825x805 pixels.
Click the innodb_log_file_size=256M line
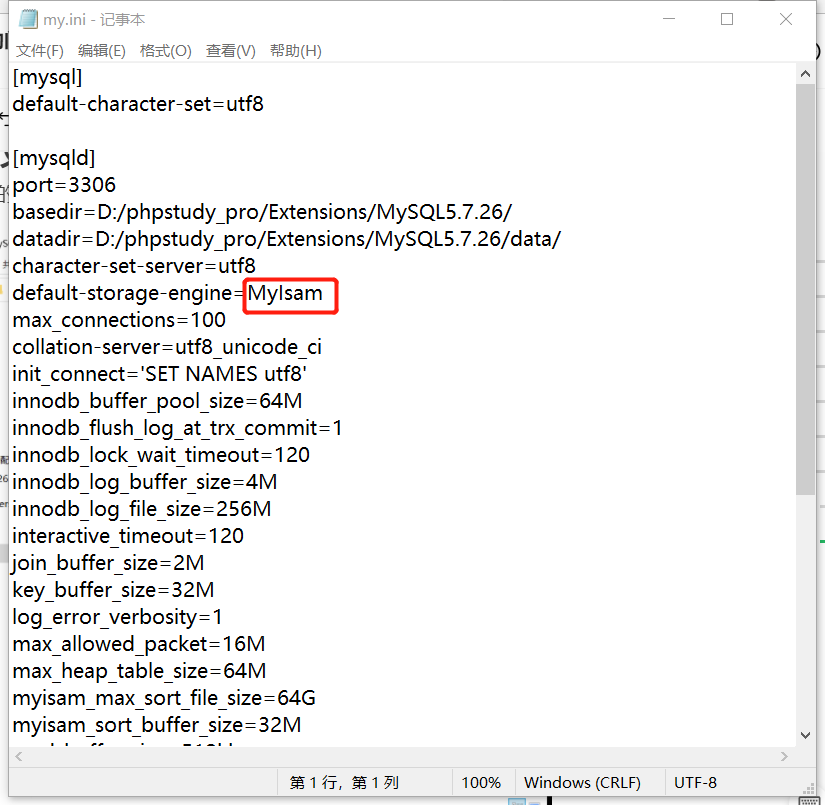142,509
